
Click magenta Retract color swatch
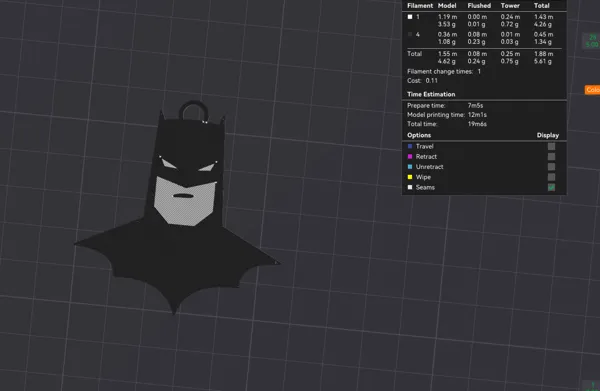pyautogui.click(x=410, y=156)
